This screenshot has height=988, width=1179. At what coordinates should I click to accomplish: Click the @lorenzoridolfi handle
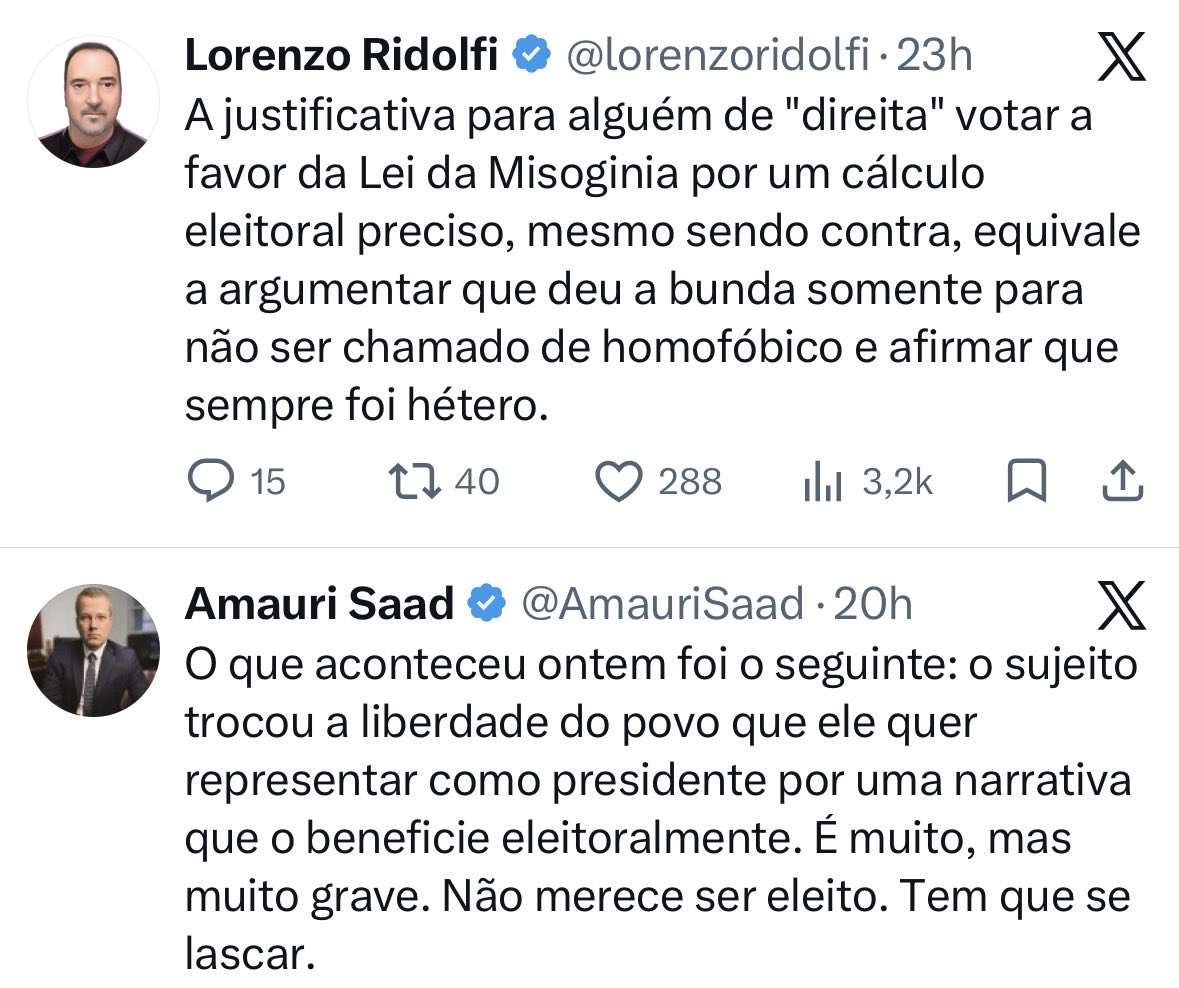tap(717, 57)
